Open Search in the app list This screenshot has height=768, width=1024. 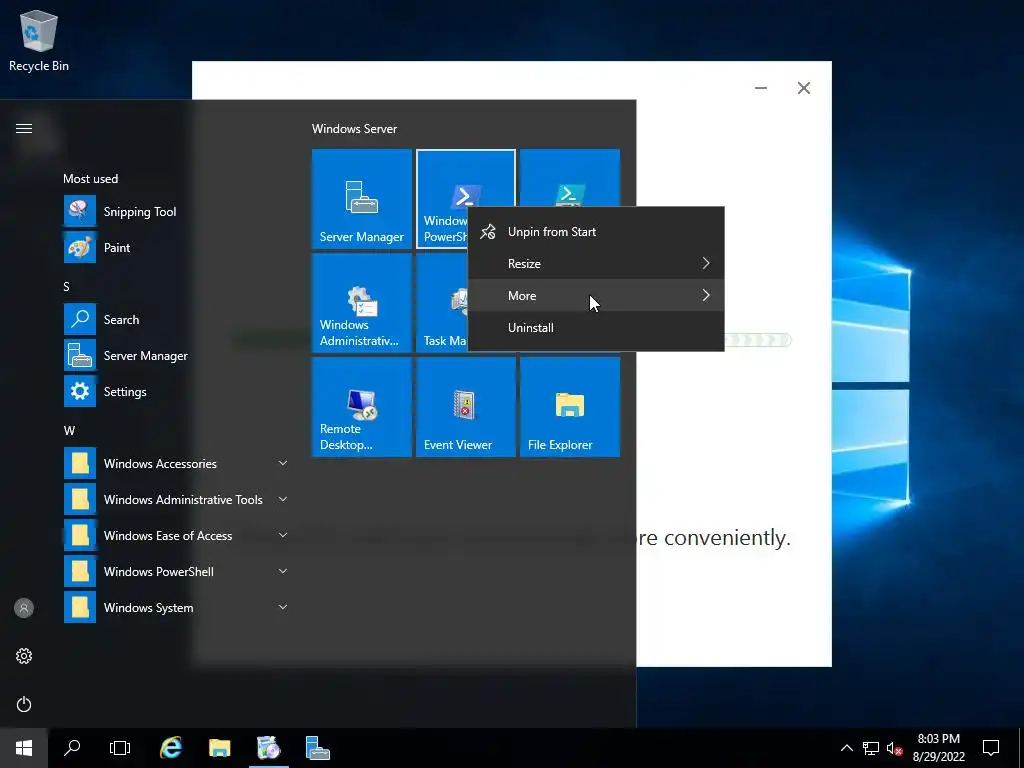point(175,319)
